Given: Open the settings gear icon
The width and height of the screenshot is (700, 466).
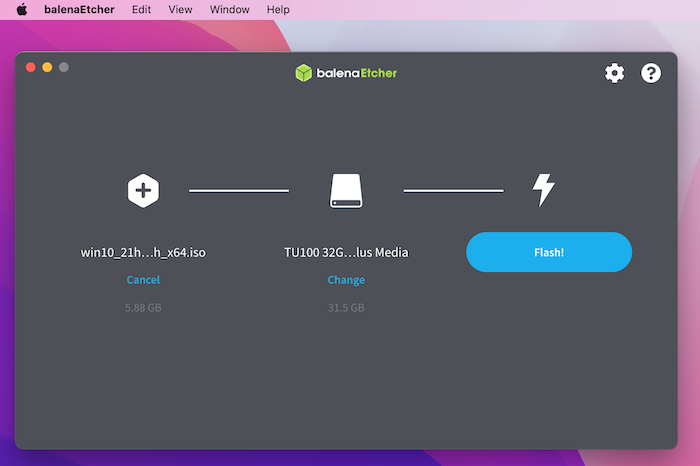Looking at the screenshot, I should coord(614,73).
